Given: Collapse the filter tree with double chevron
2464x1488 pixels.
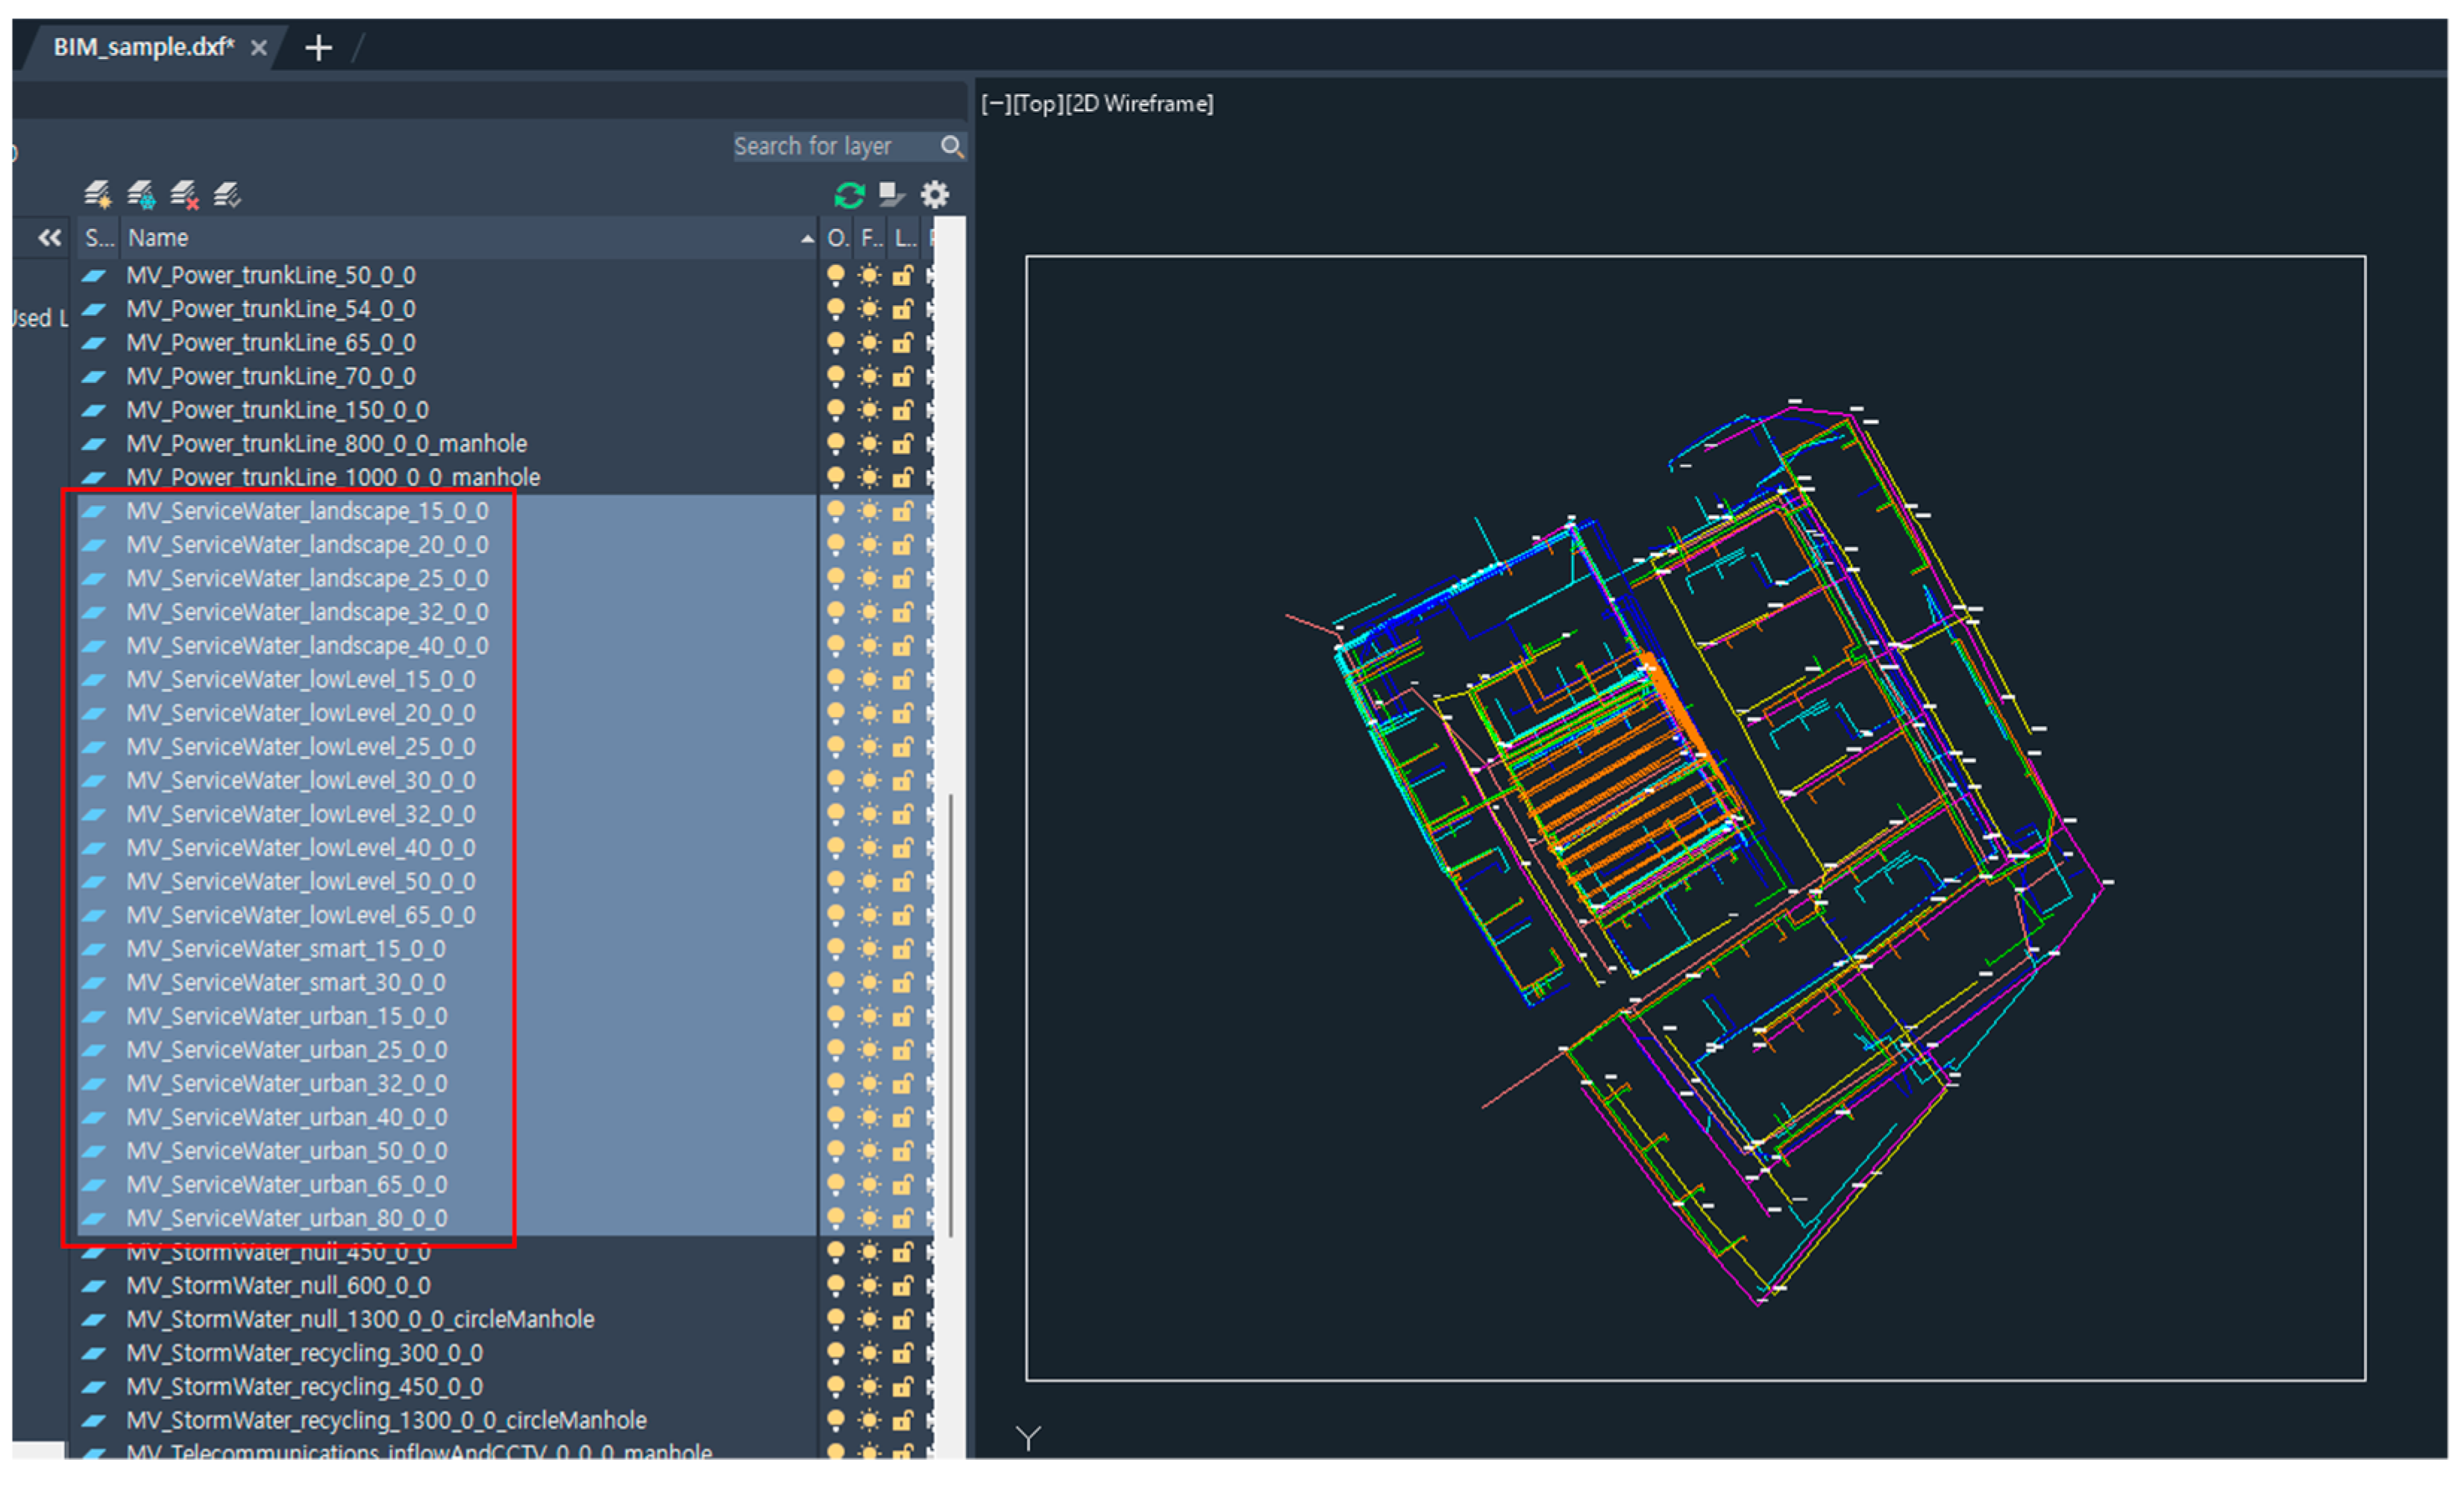Looking at the screenshot, I should pyautogui.click(x=49, y=238).
